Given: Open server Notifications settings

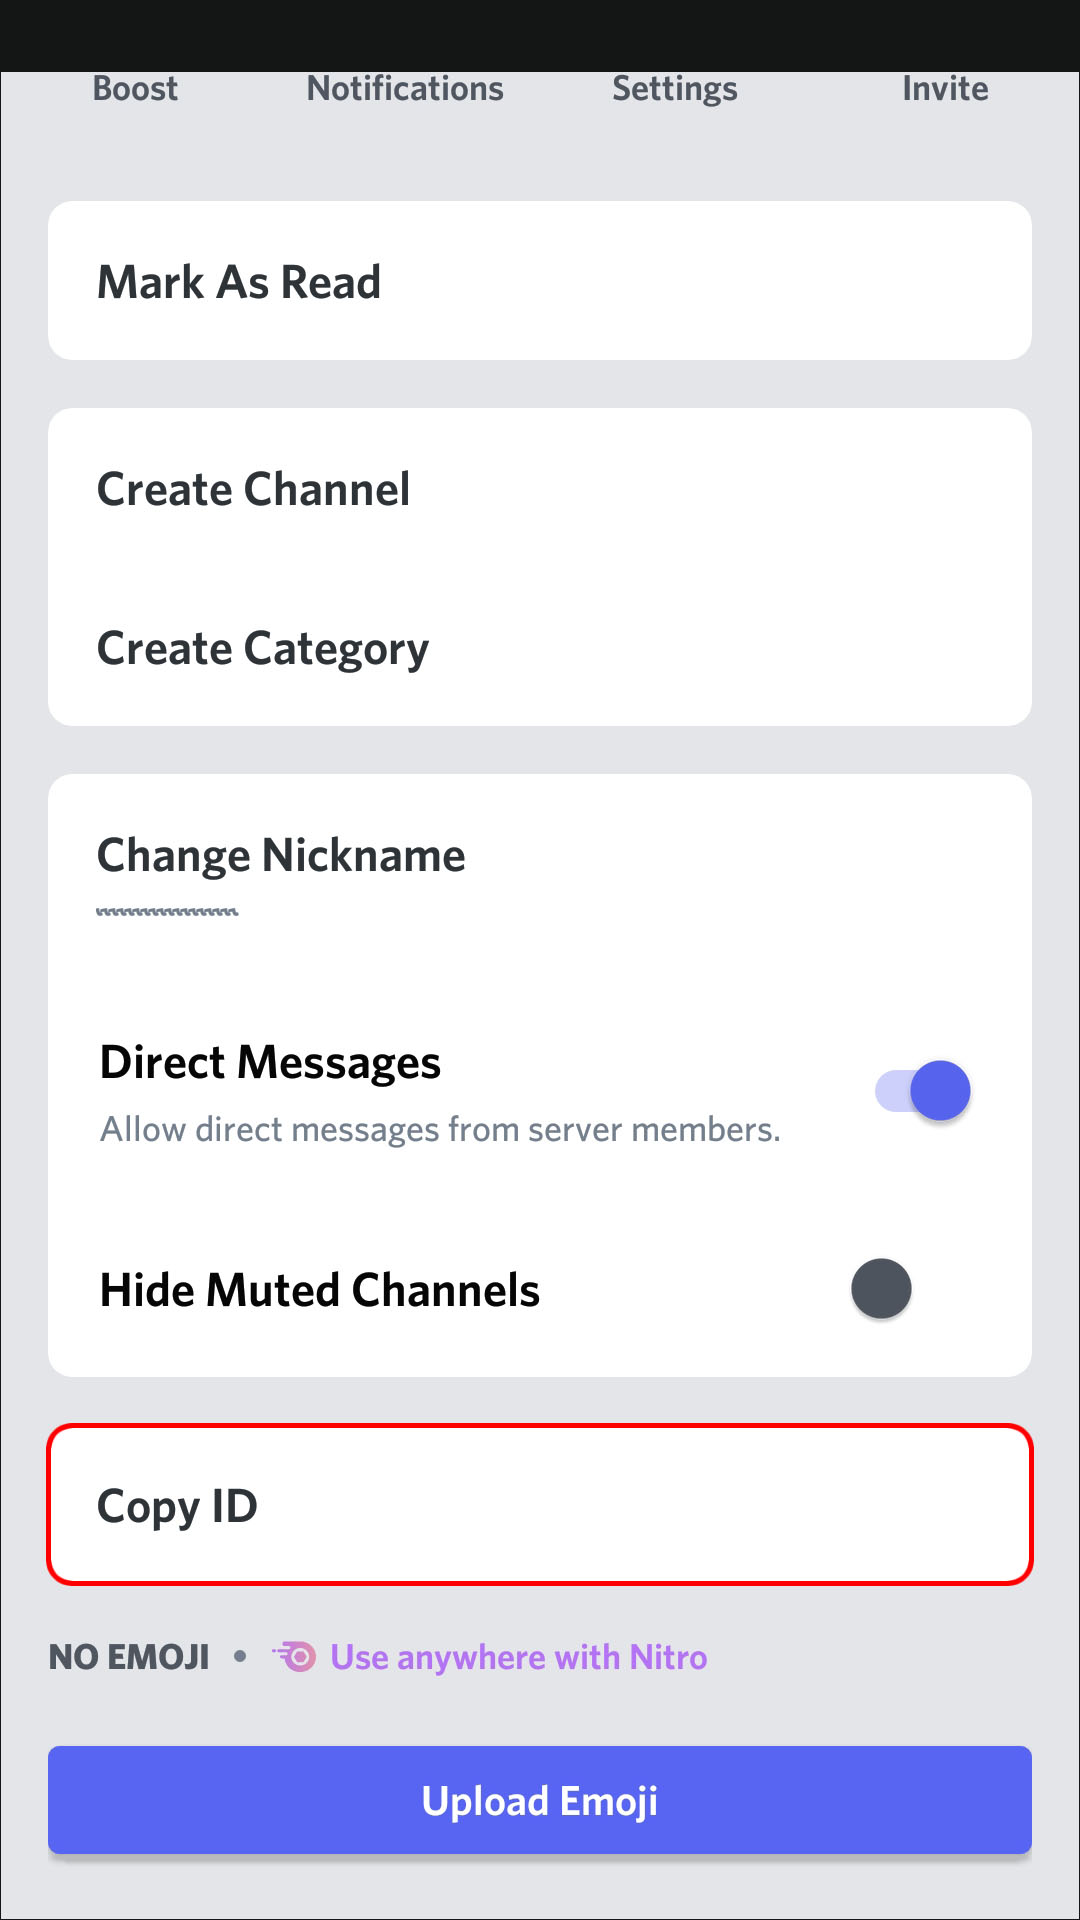Looking at the screenshot, I should pyautogui.click(x=405, y=89).
